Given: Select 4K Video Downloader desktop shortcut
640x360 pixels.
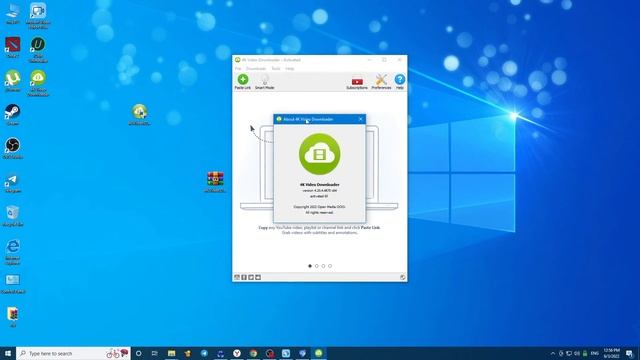Looking at the screenshot, I should point(38,83).
